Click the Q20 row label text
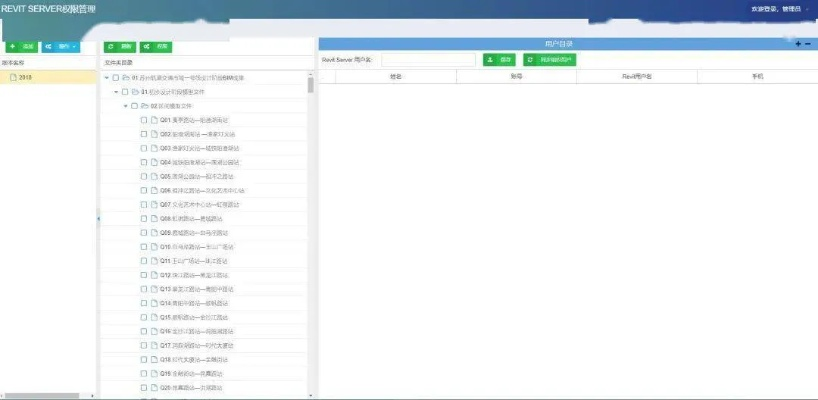Viewport: 818px width, 400px height. click(x=191, y=387)
